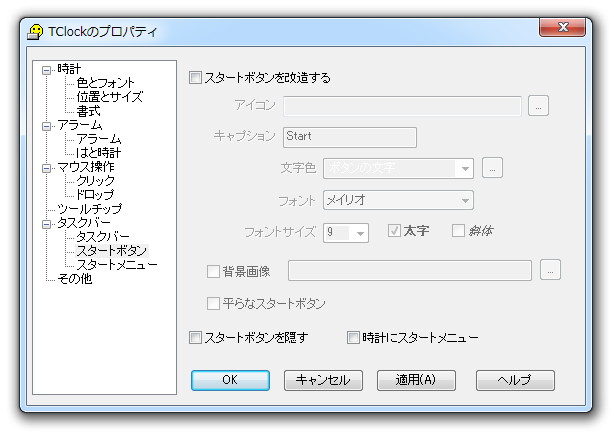The height and width of the screenshot is (435, 614).
Task: Browse for 背景画像 file with ... button
Action: (550, 270)
